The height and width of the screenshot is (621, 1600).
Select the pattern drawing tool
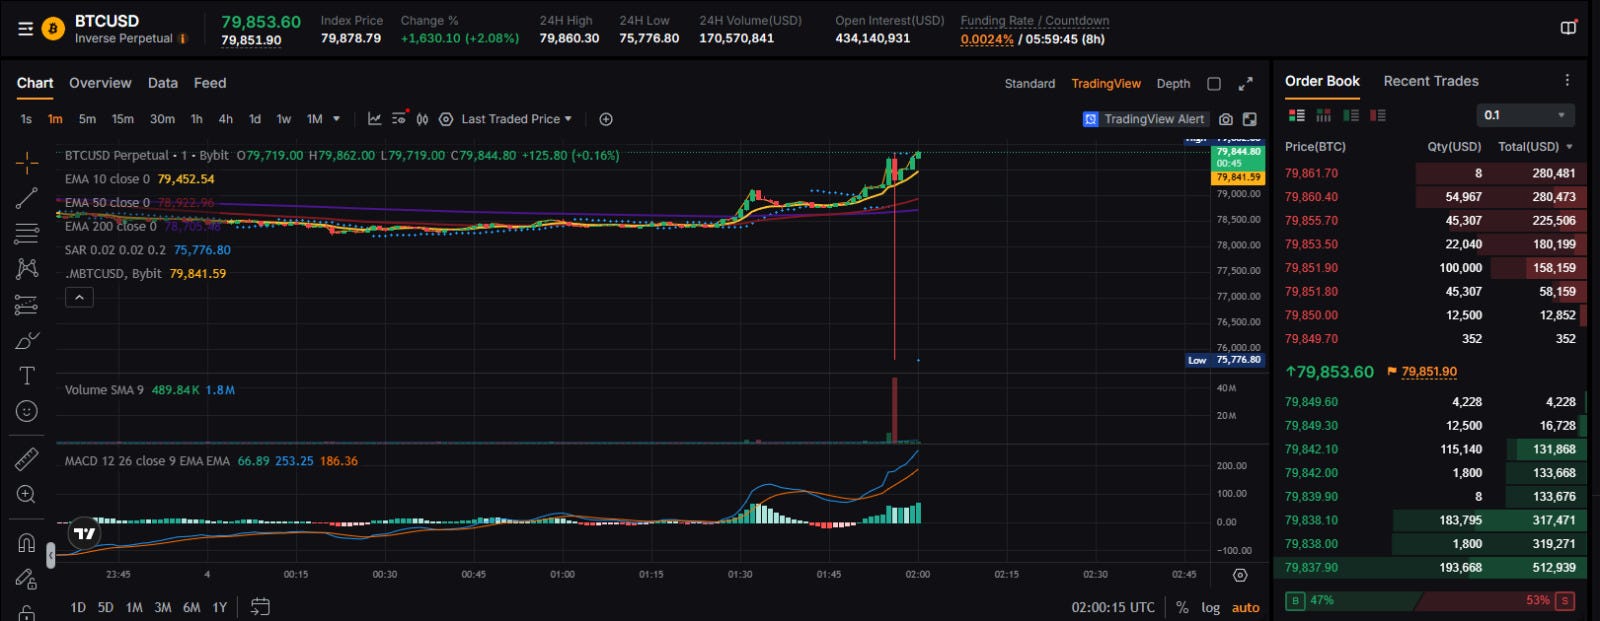(x=27, y=269)
